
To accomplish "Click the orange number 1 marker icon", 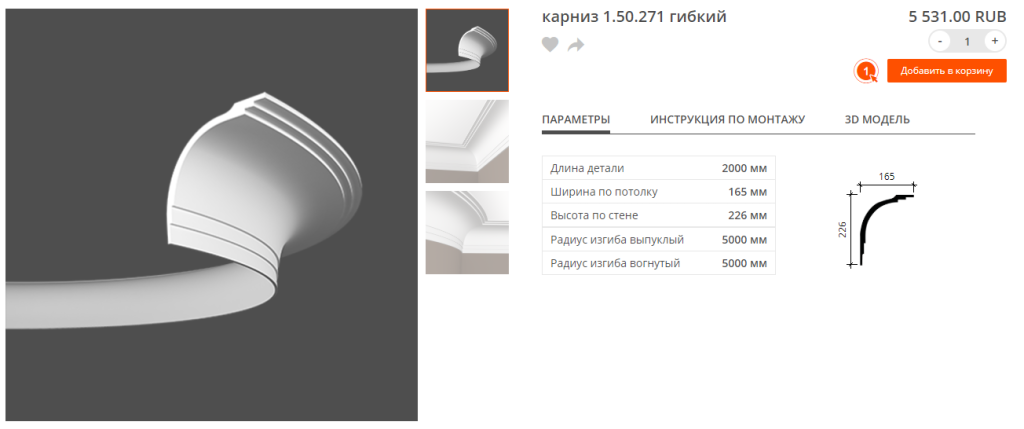I will [867, 71].
